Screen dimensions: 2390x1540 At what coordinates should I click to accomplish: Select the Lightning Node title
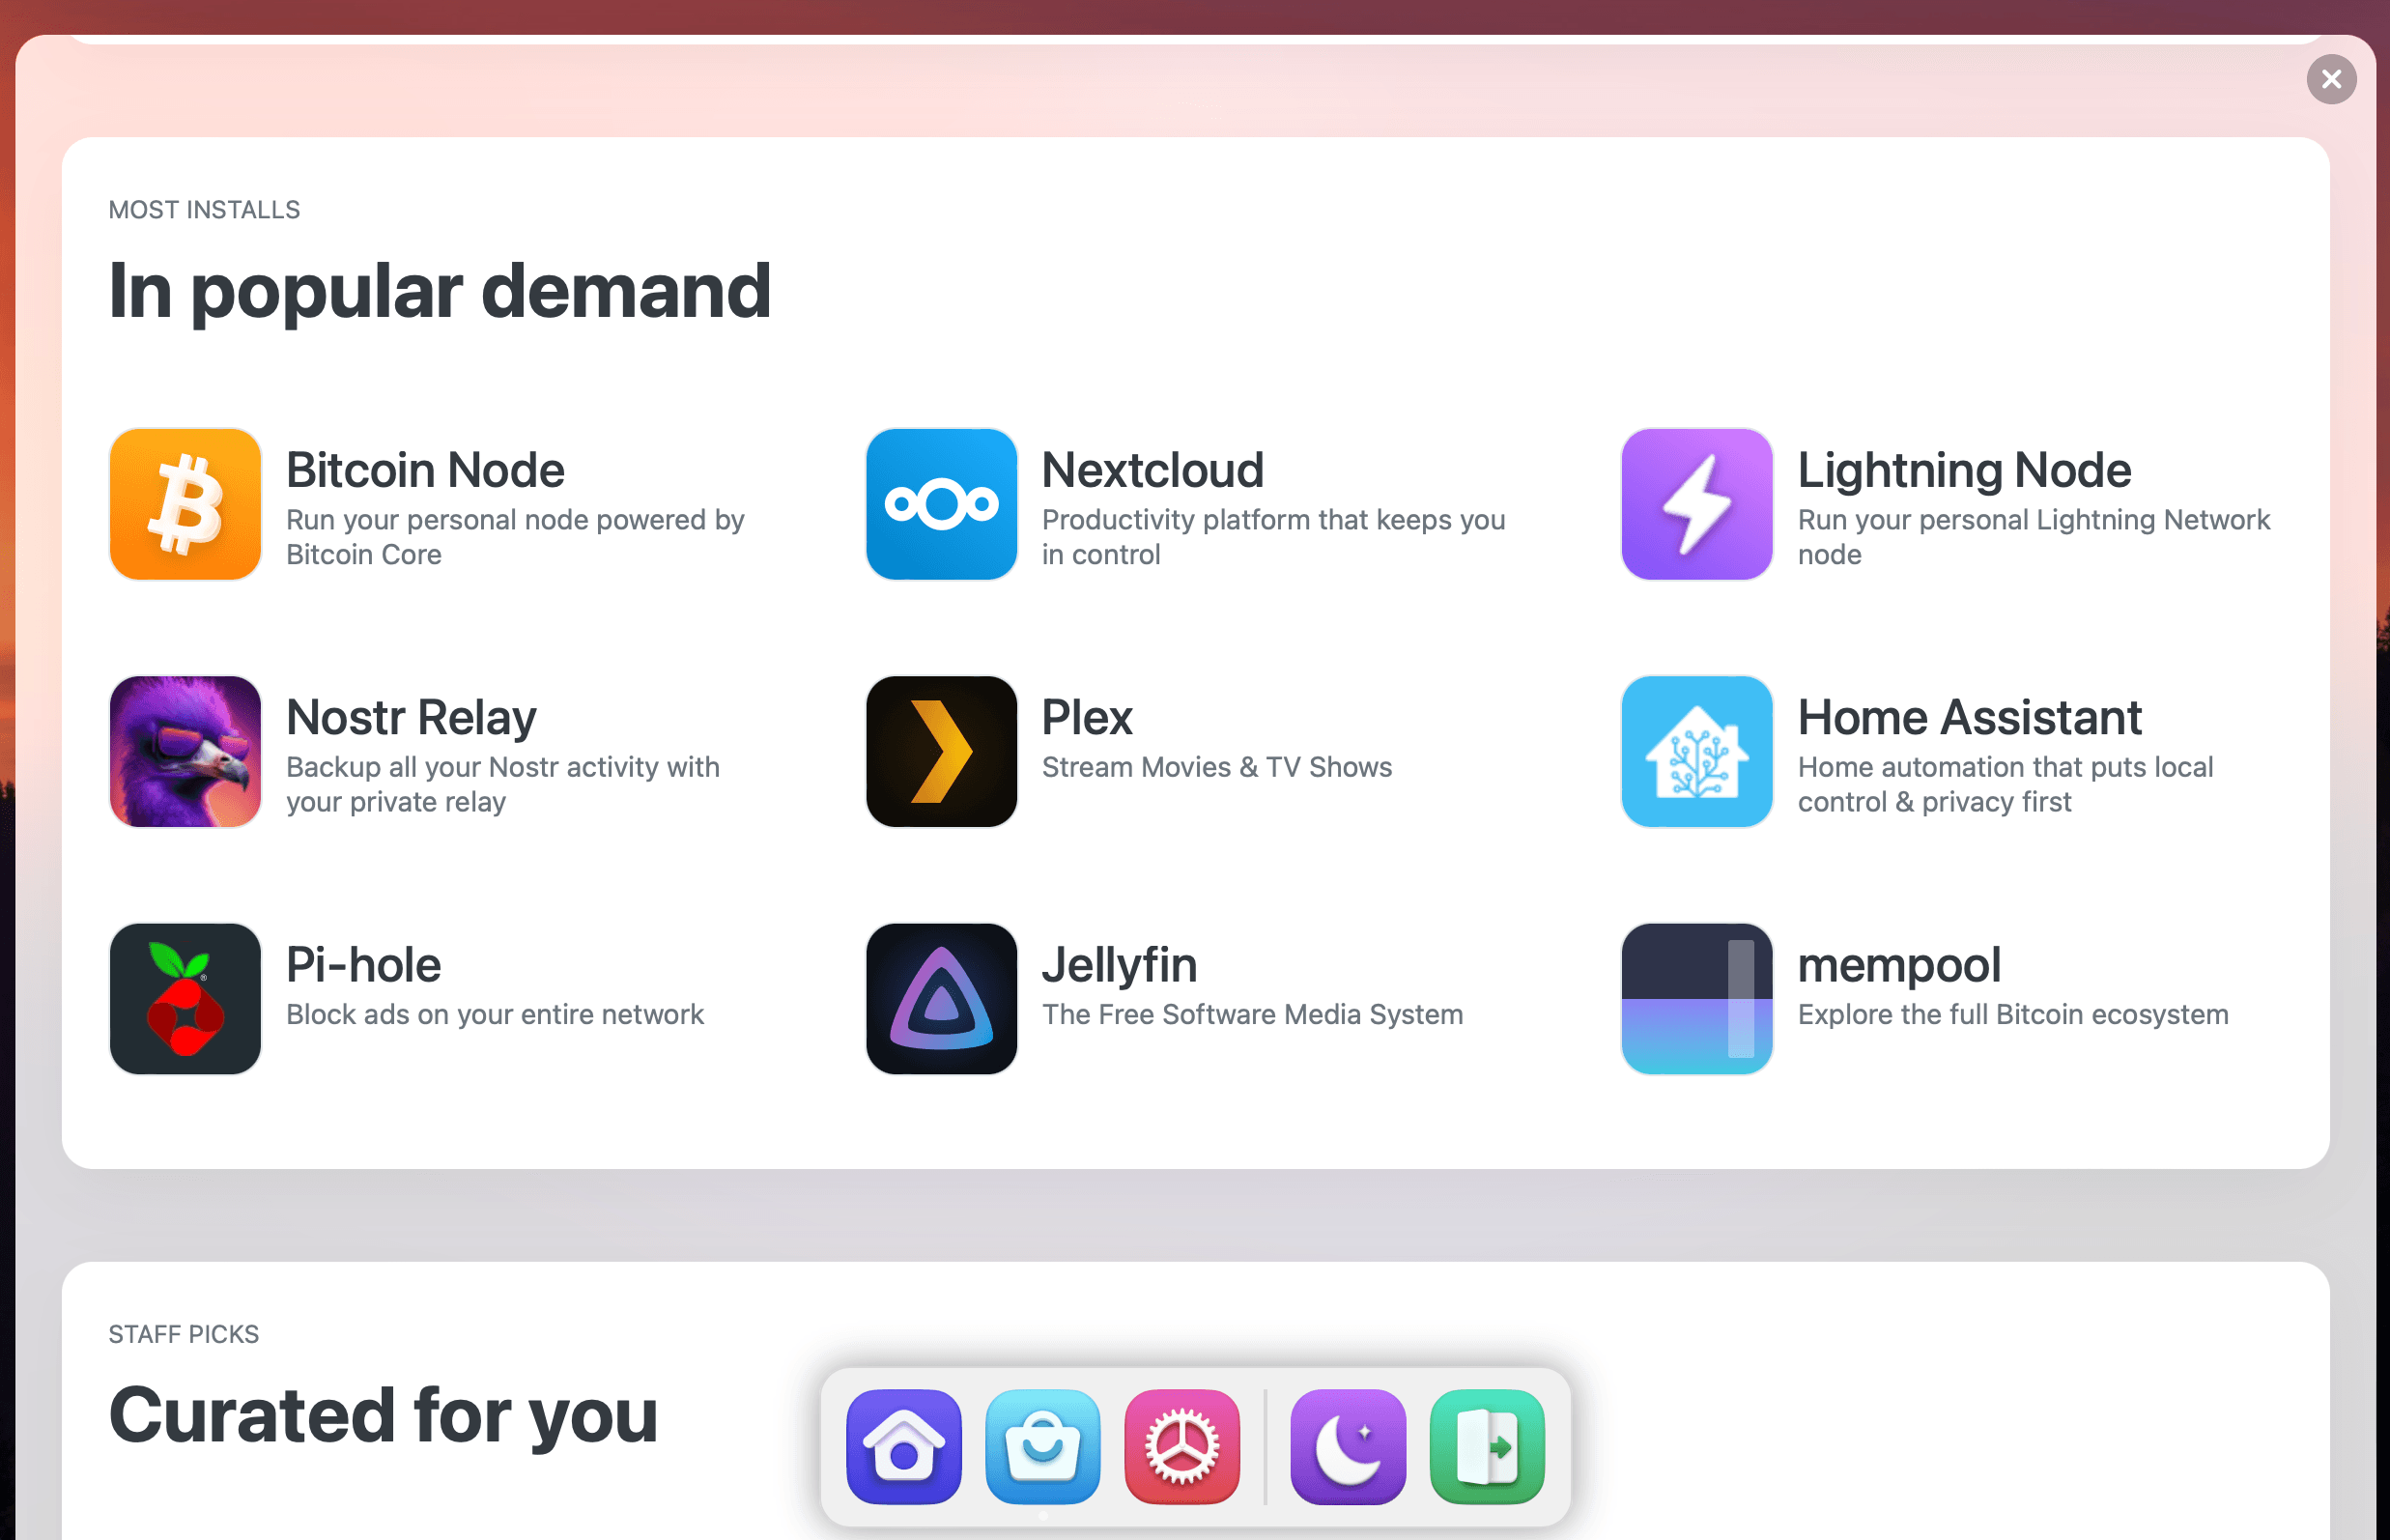(x=1964, y=470)
